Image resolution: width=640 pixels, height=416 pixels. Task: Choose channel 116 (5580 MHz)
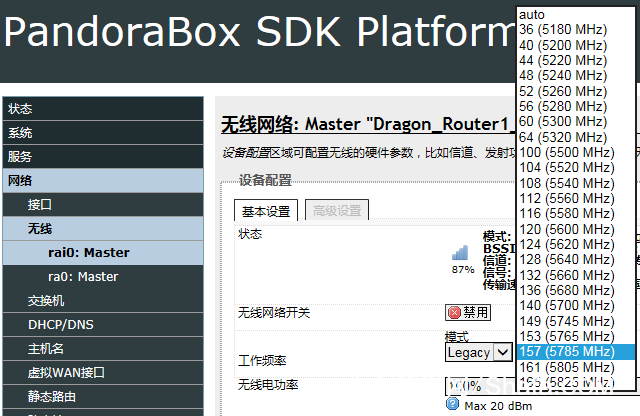[576, 214]
